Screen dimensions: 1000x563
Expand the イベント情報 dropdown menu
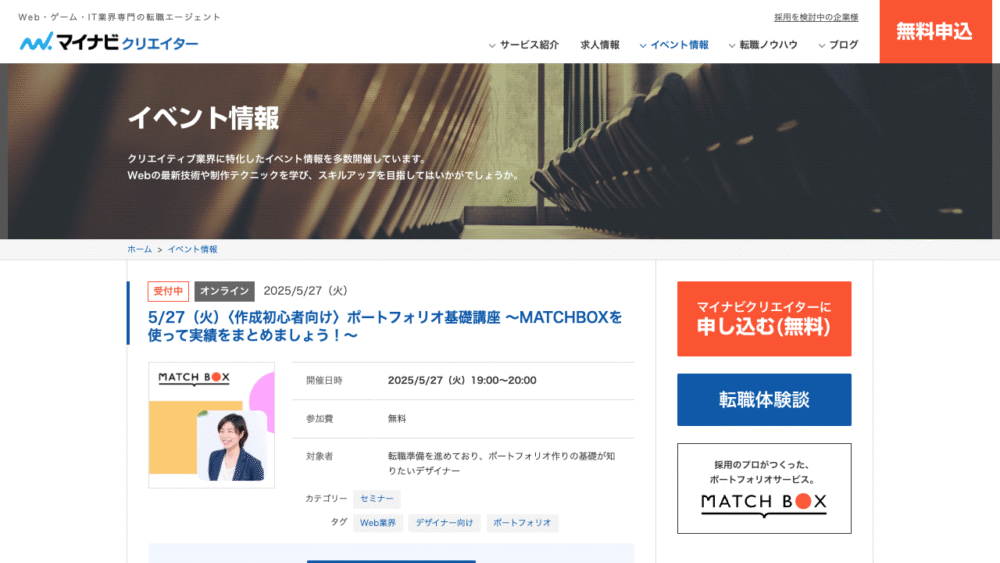point(673,45)
